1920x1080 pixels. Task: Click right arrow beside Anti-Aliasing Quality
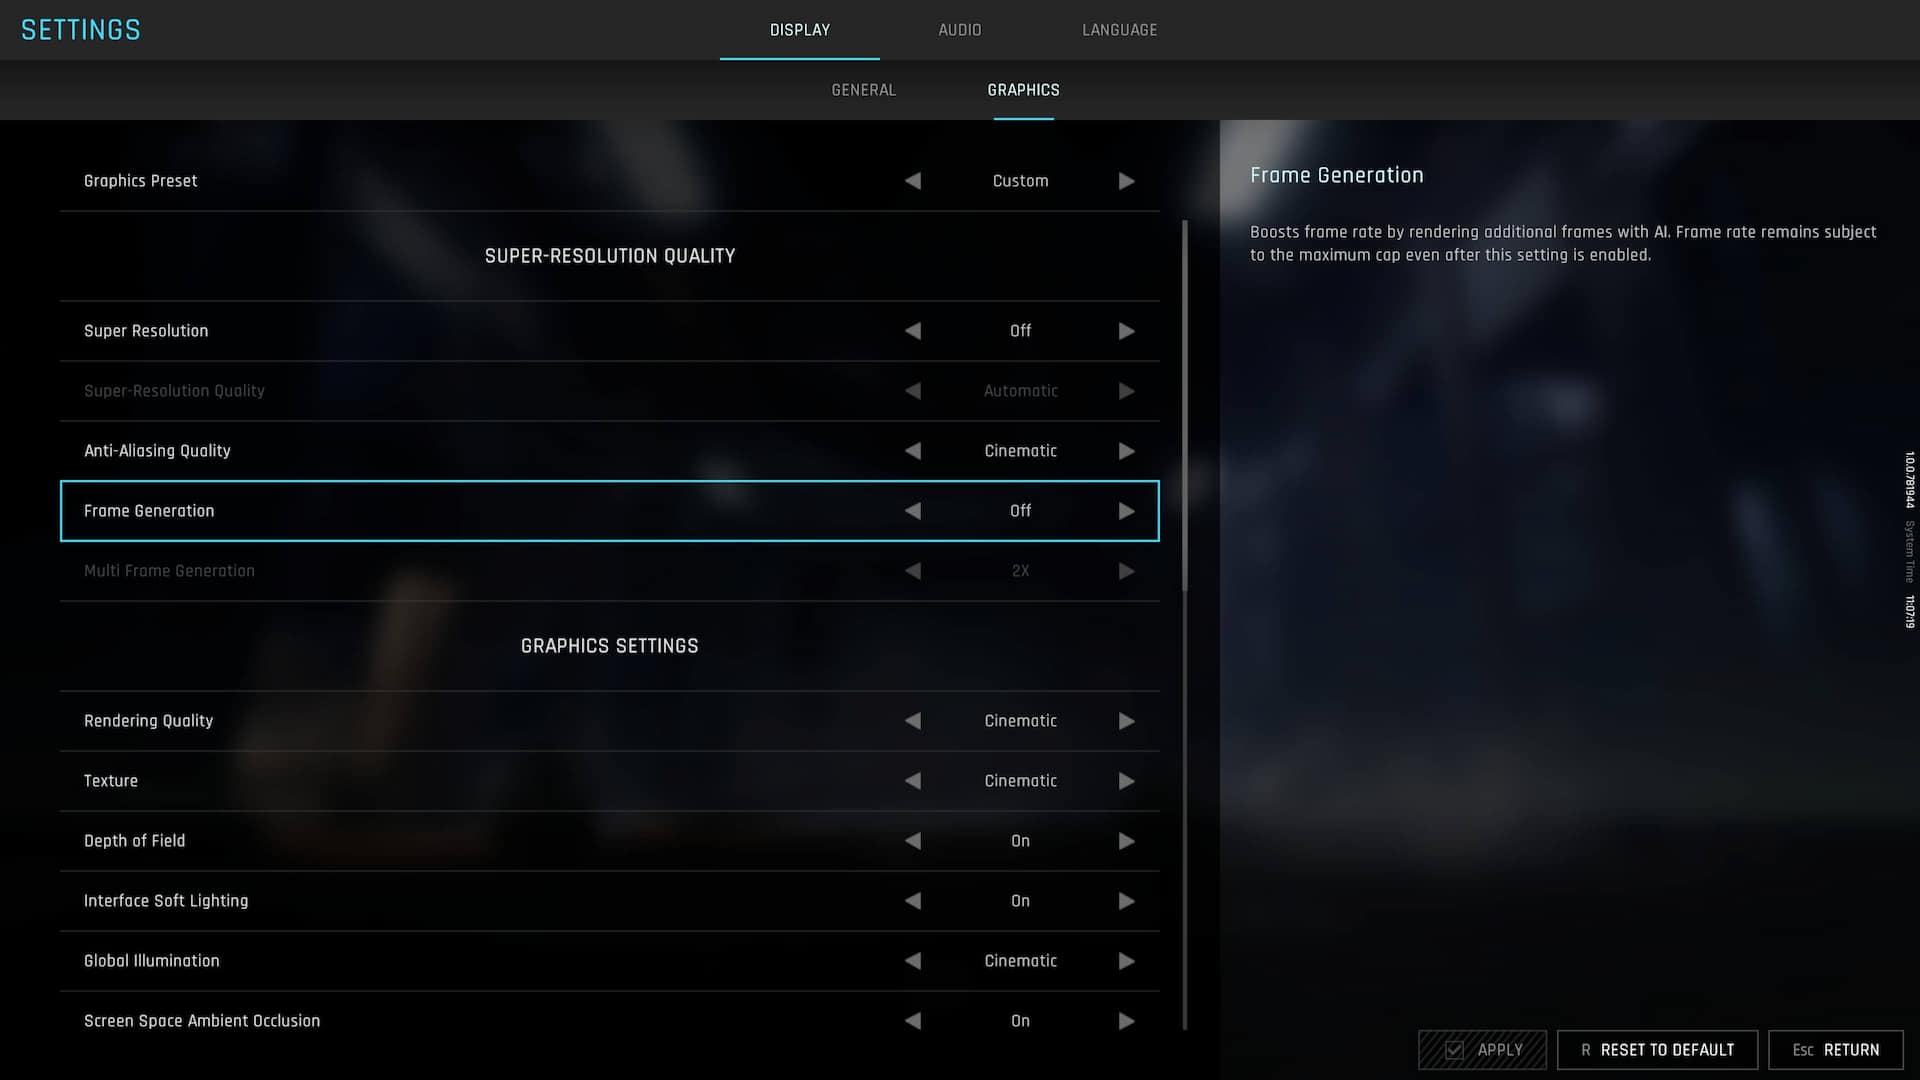1126,451
